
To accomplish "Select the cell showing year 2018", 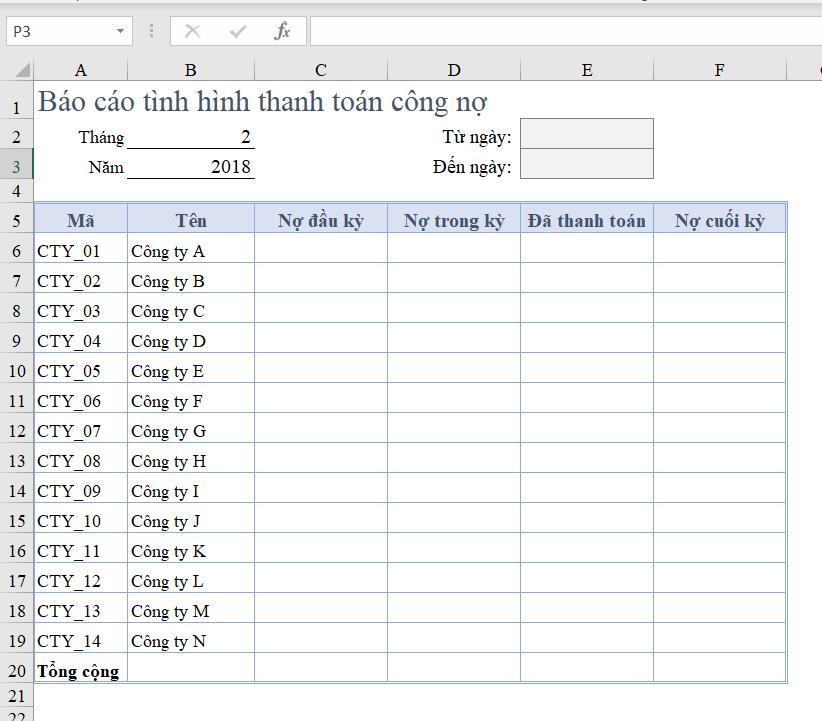I will pyautogui.click(x=190, y=167).
